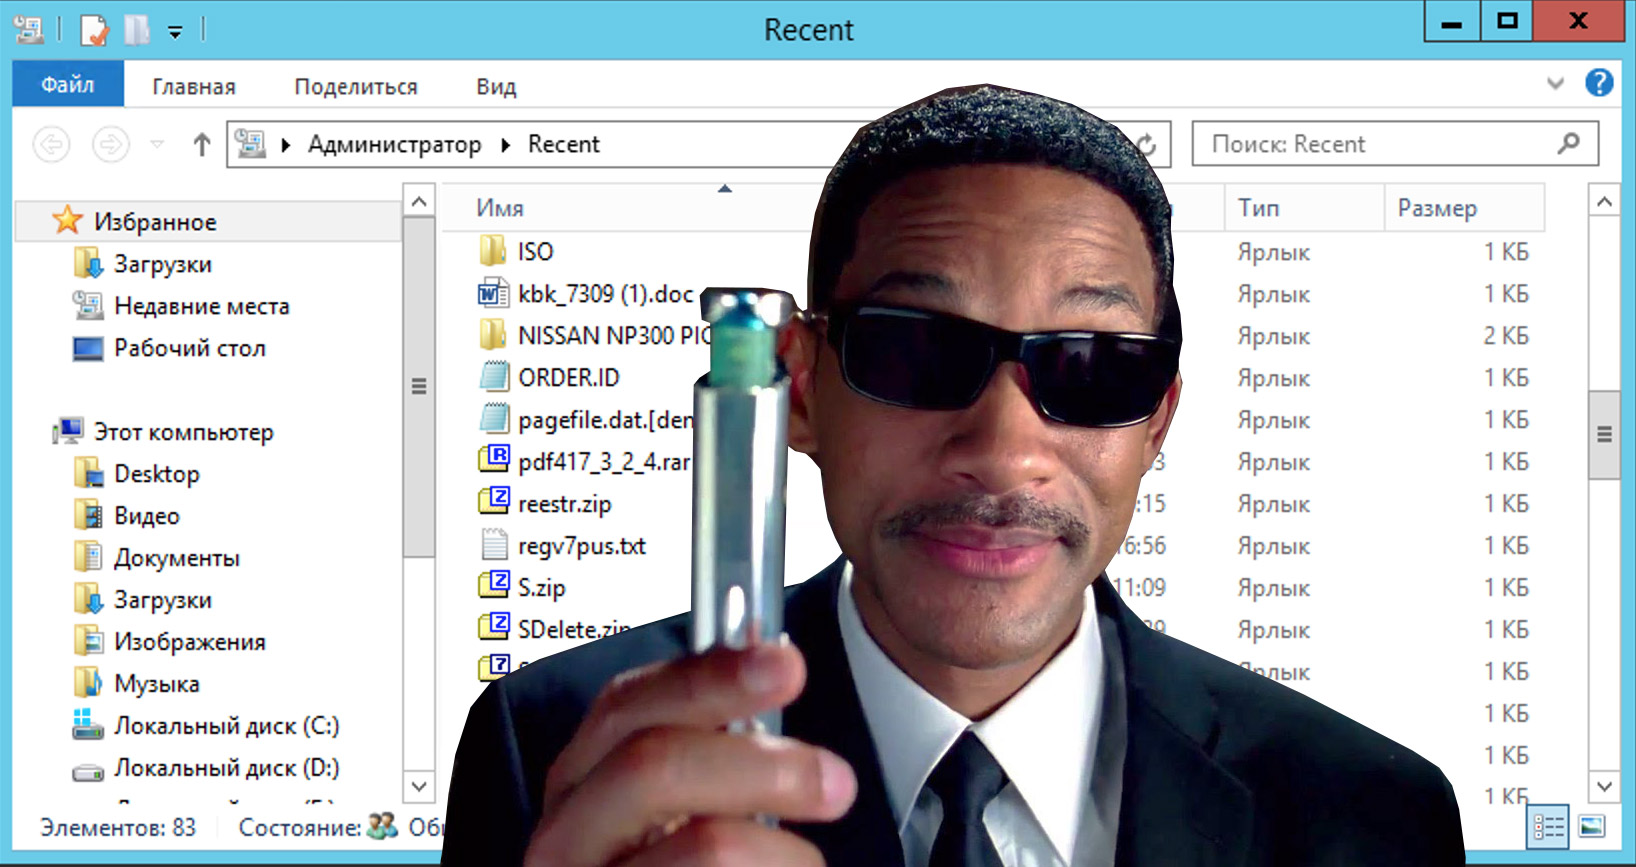Switch to the Вид ribbon tab

click(496, 87)
